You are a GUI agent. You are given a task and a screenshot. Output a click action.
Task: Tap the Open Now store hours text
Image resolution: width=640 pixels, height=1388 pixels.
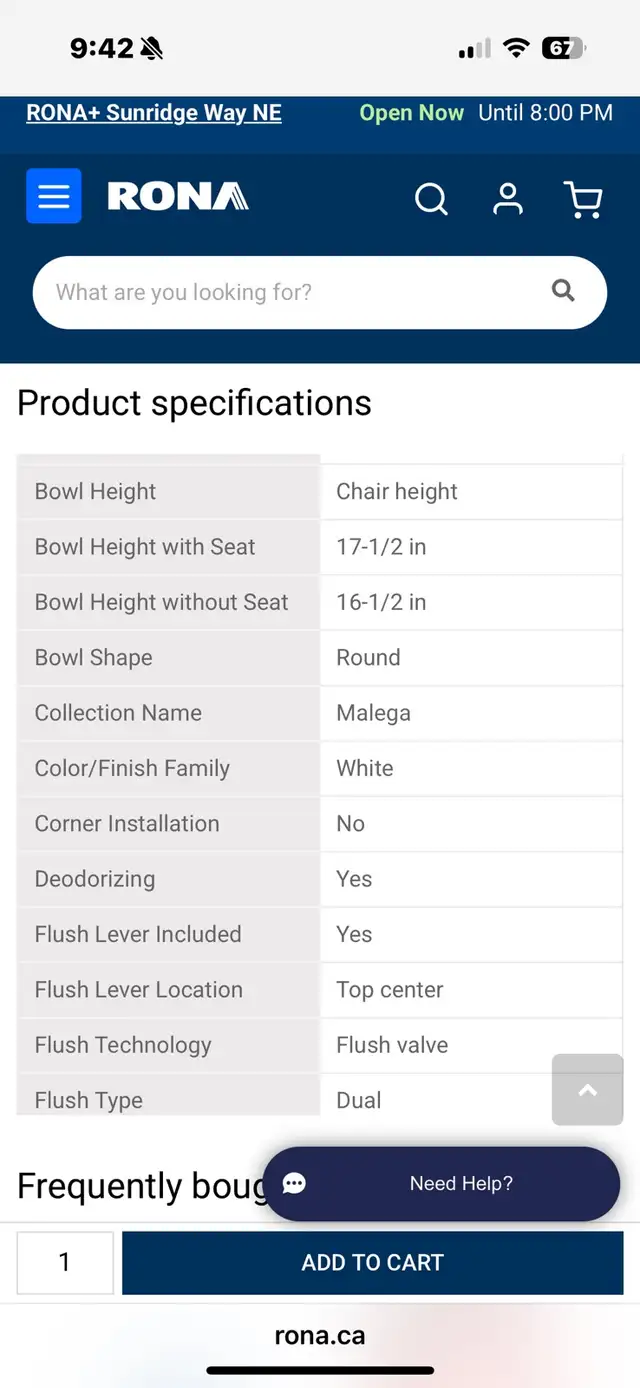coord(412,113)
